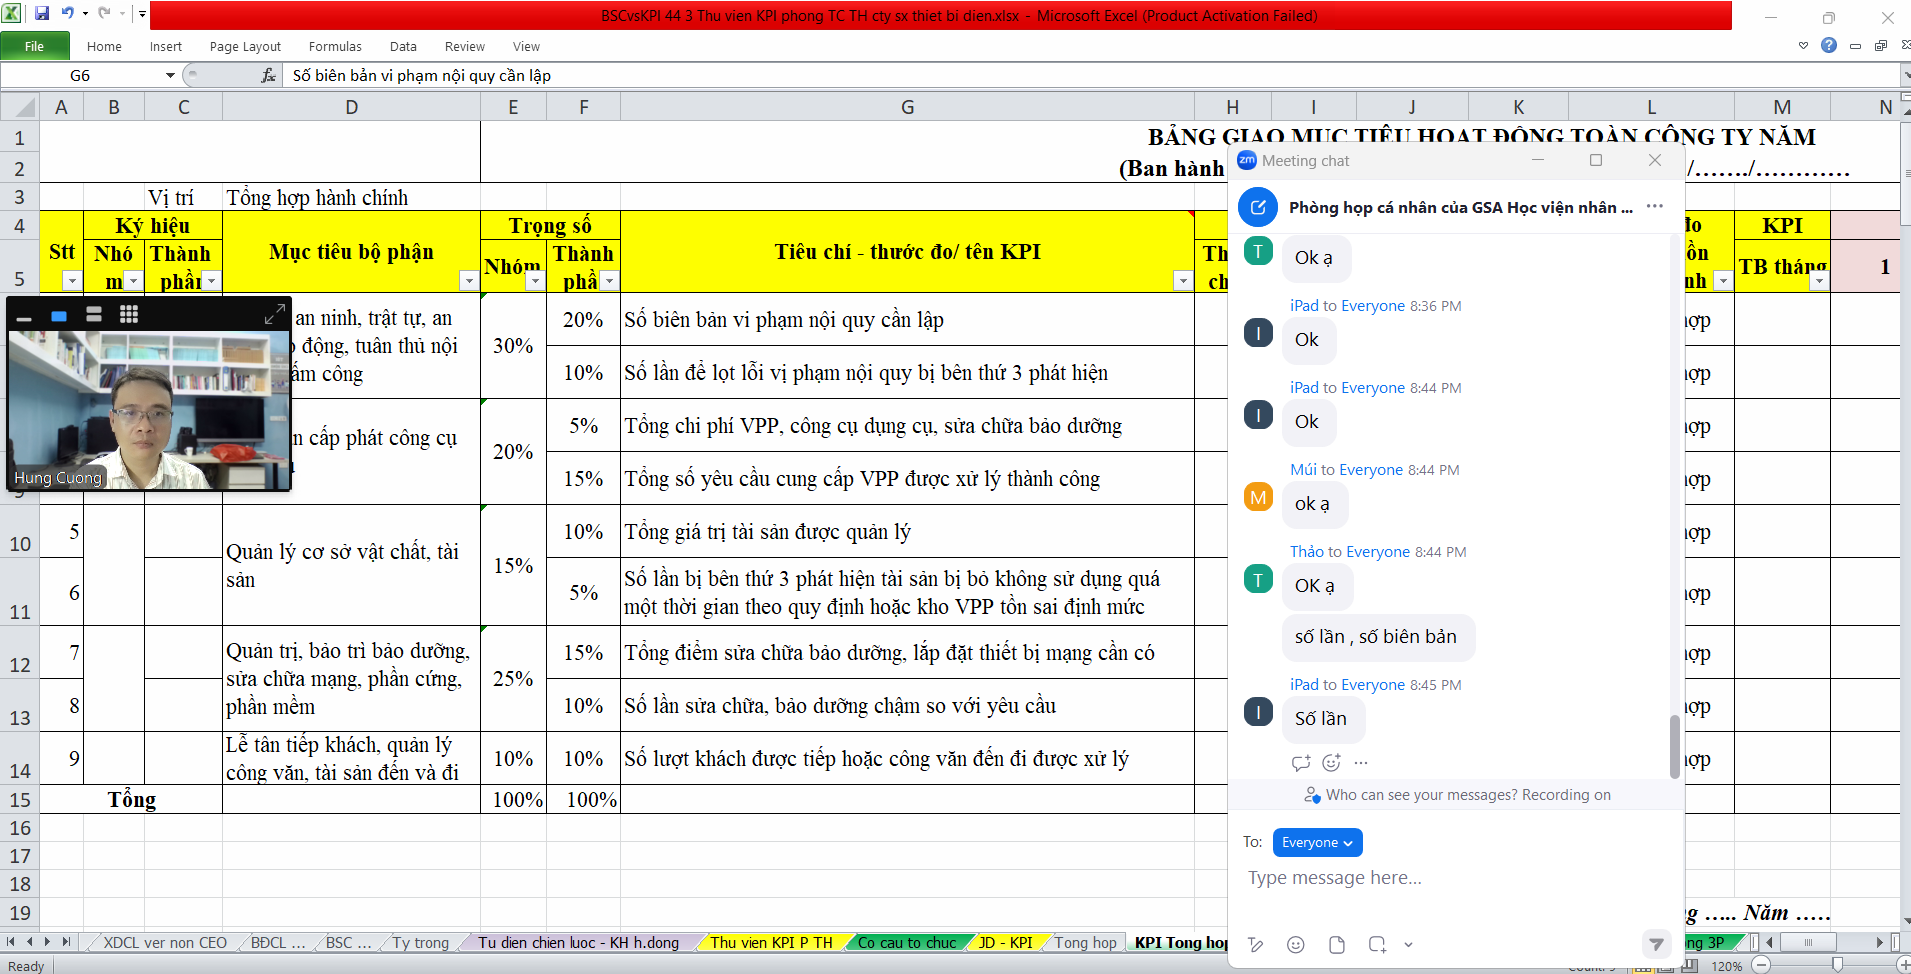
Task: Open the Page Layout ribbon tab
Action: pos(245,47)
